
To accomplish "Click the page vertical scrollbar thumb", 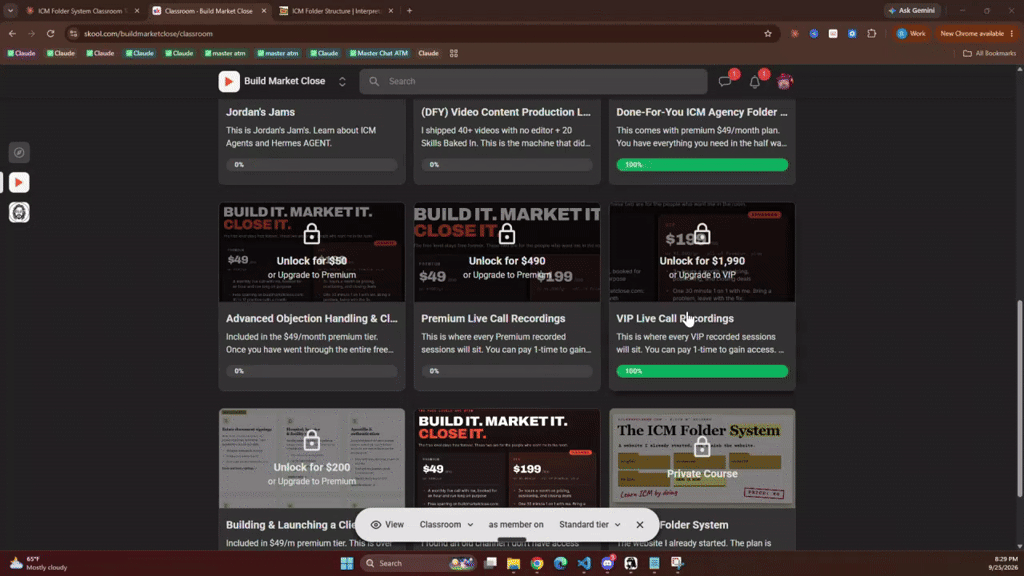I will [1019, 398].
